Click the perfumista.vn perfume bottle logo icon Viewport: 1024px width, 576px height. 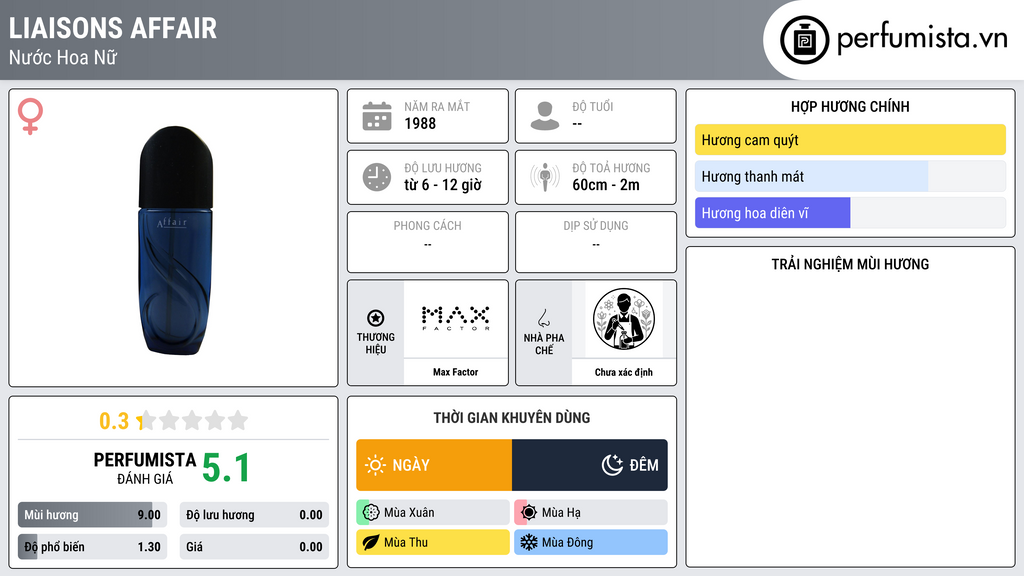804,40
